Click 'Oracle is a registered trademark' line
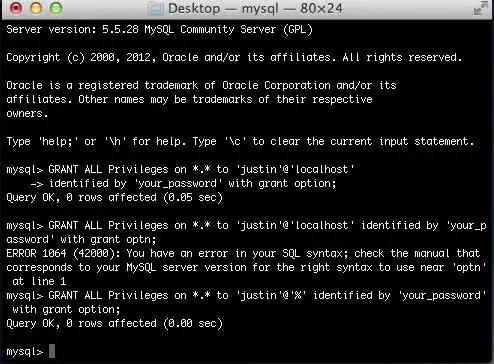Viewport: 494px width, 364px height. [x=201, y=85]
